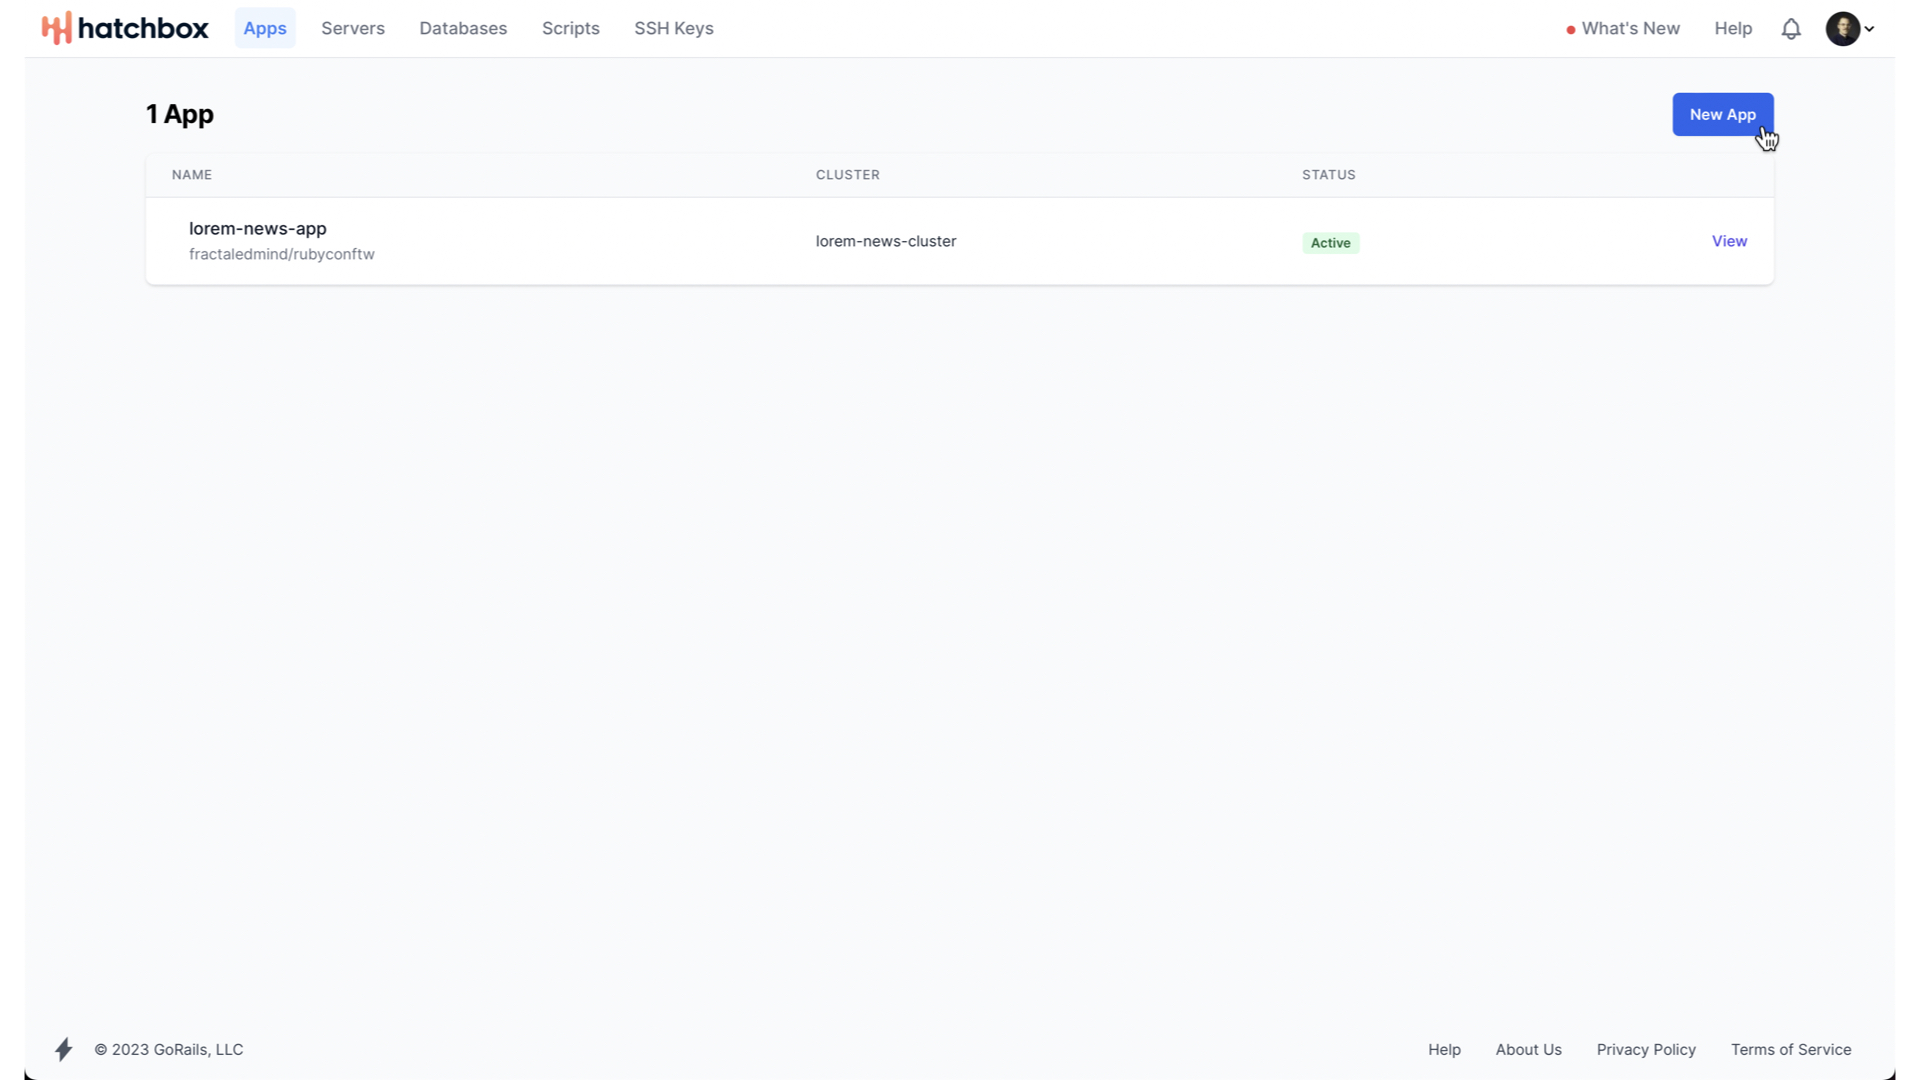Click the Hatchbox logo
This screenshot has width=1920, height=1080.
125,28
